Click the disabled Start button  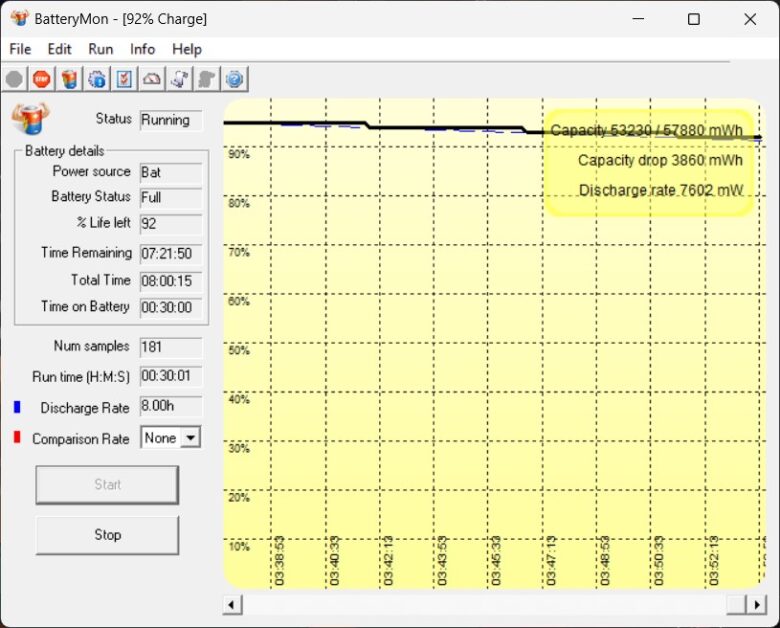pos(107,485)
